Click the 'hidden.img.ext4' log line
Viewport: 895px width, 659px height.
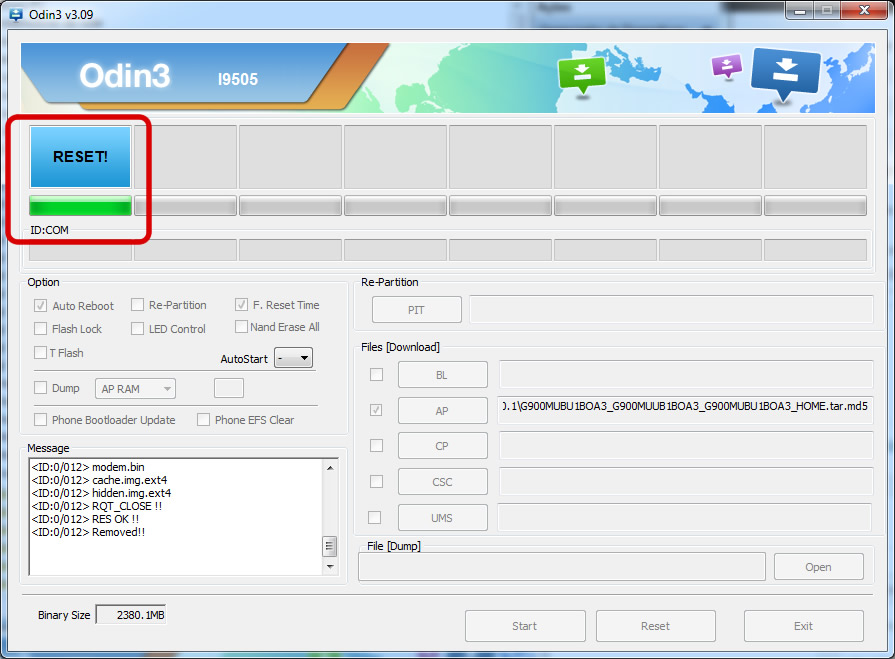101,493
